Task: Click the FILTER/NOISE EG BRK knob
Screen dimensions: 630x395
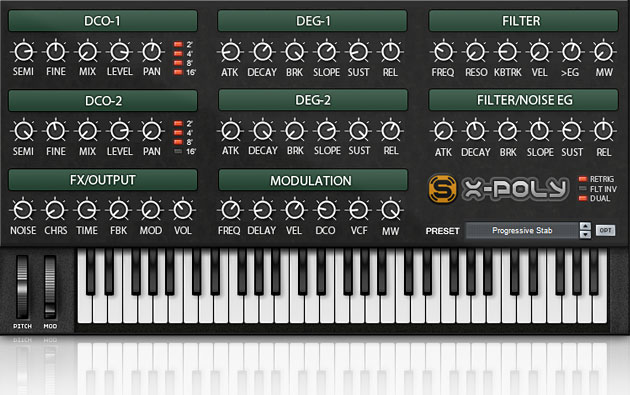Action: [507, 131]
